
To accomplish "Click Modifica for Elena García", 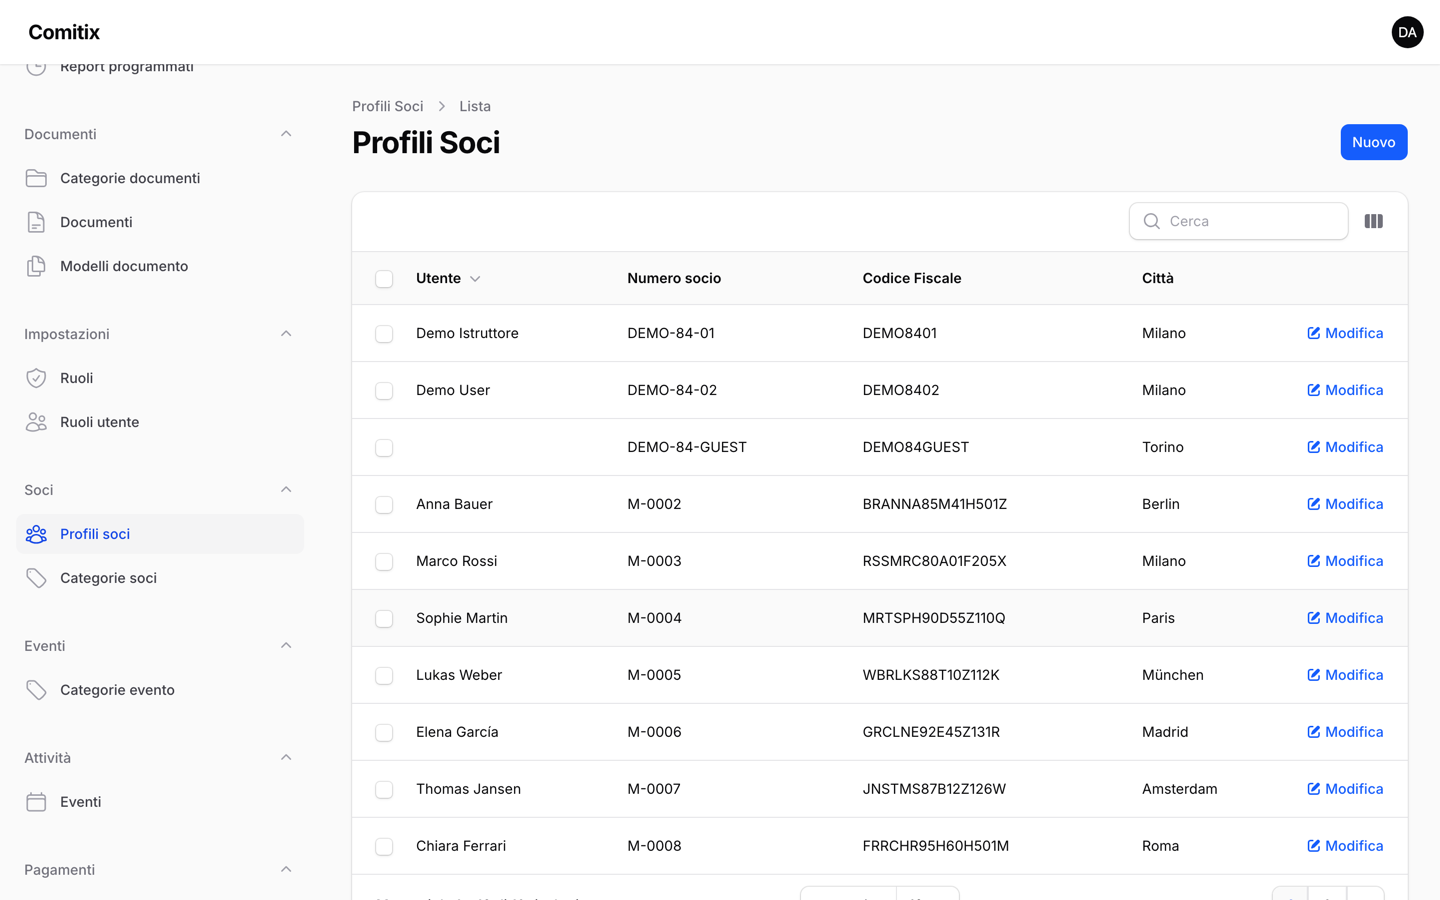I will [x=1345, y=732].
